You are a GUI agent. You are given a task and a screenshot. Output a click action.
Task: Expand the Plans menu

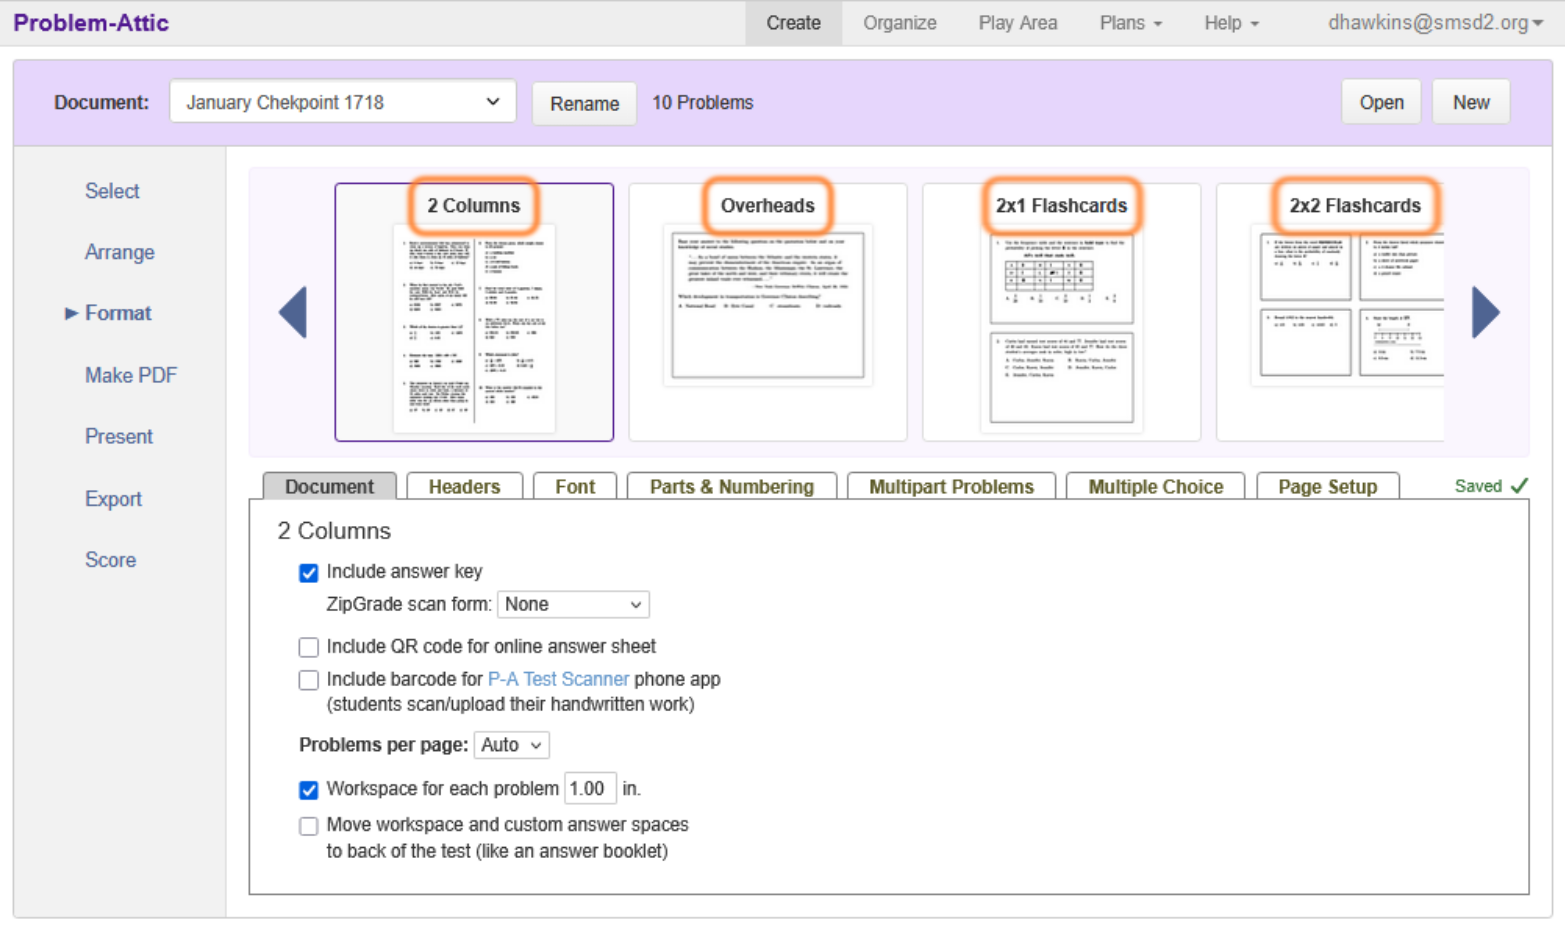click(1130, 22)
